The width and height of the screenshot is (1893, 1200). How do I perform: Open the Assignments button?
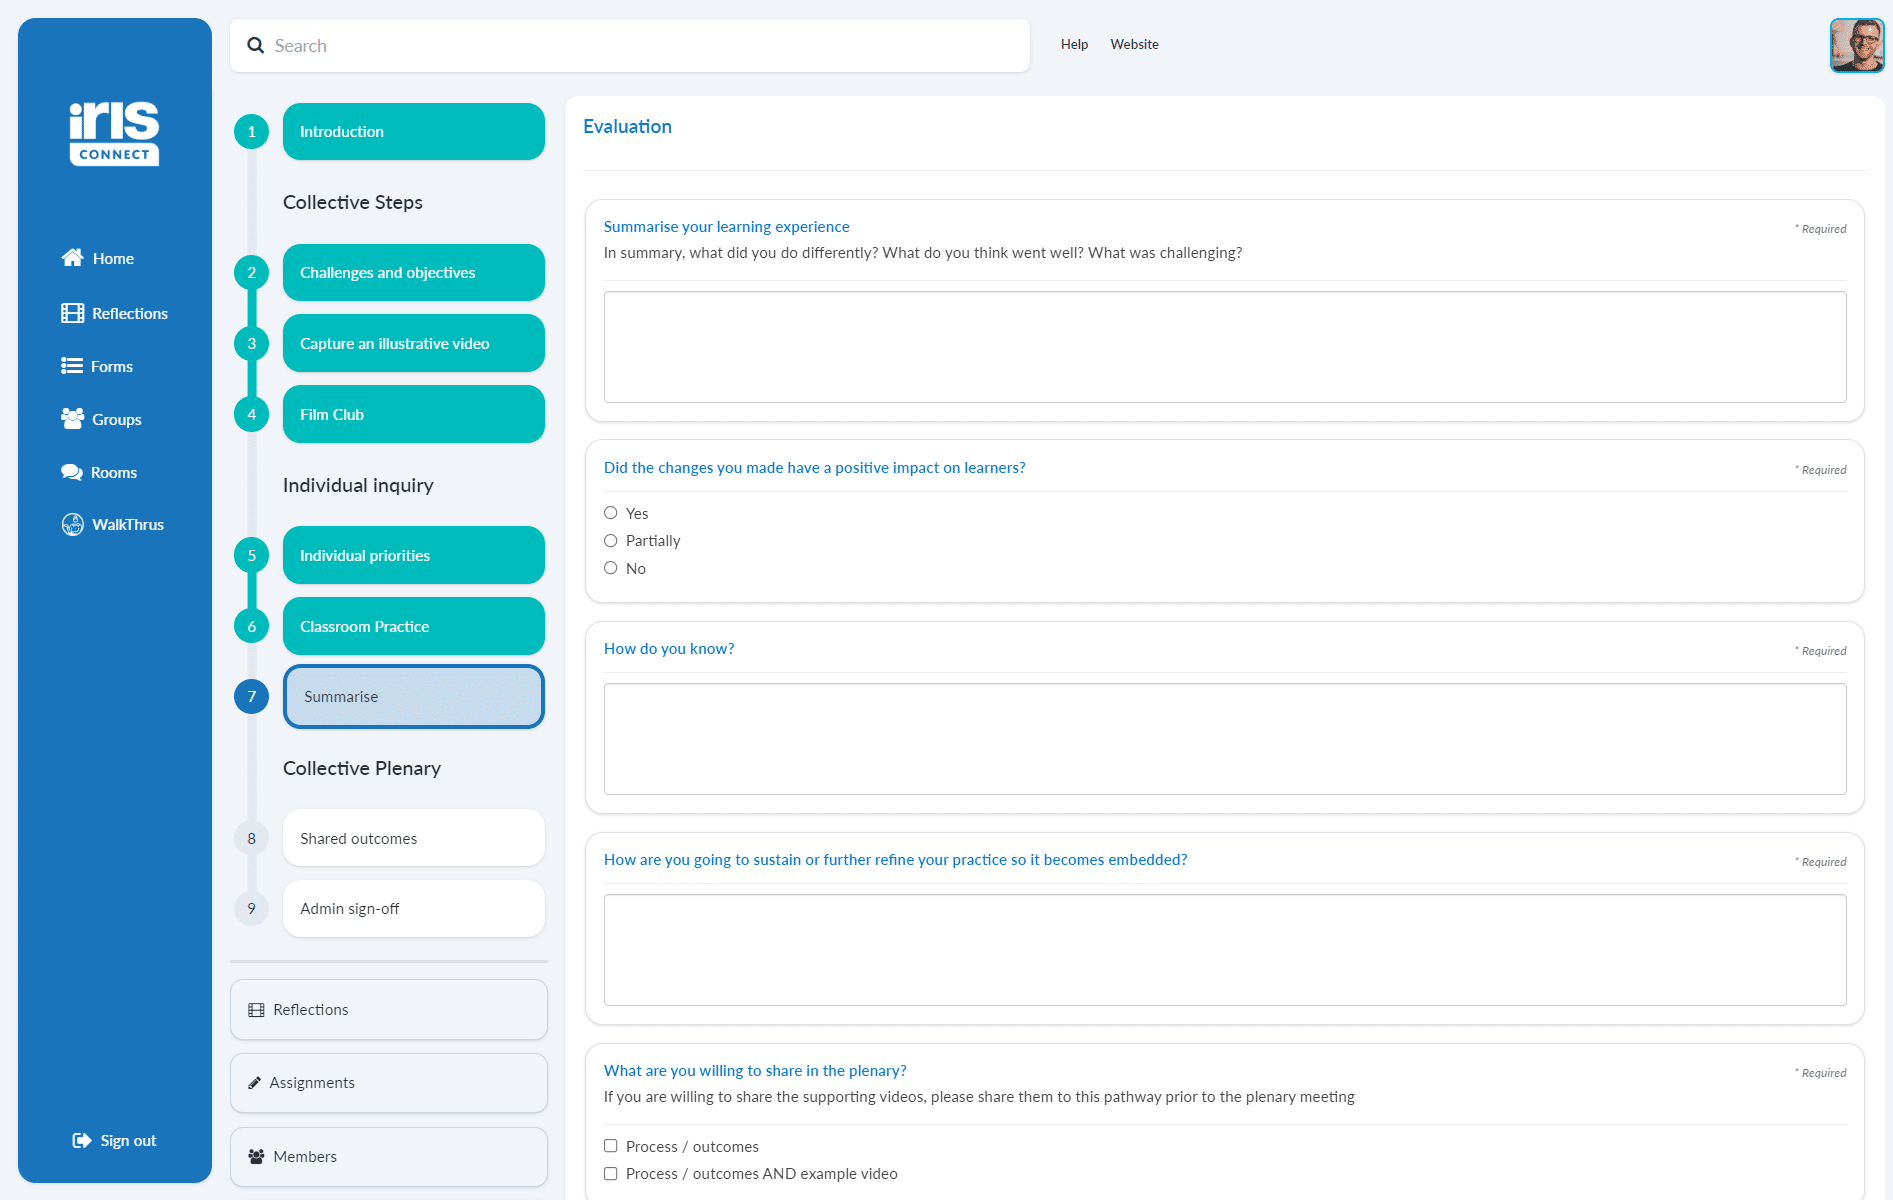pos(389,1083)
